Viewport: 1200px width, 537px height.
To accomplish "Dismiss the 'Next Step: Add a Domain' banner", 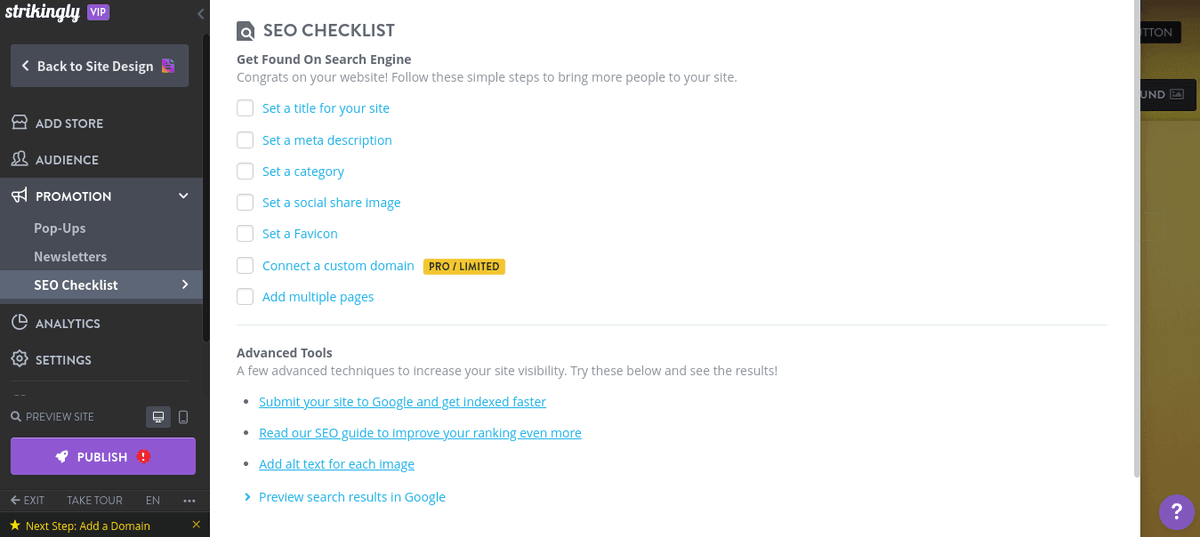I will [x=196, y=525].
